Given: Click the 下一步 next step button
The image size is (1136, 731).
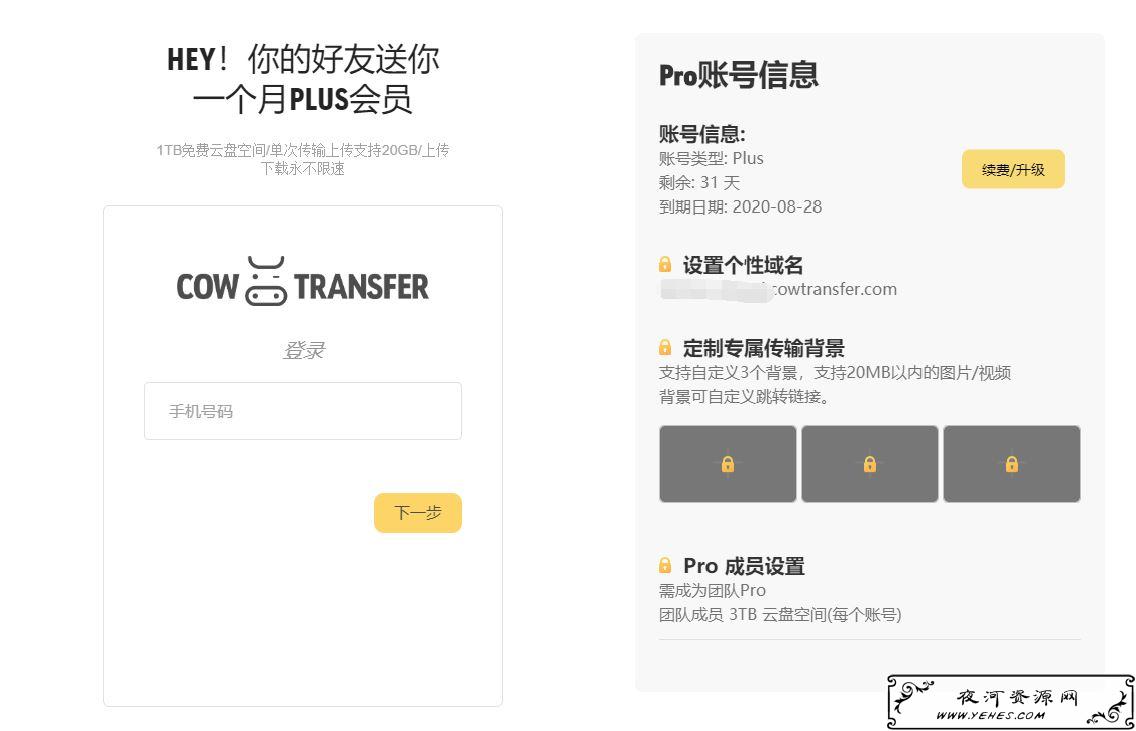Looking at the screenshot, I should point(418,513).
